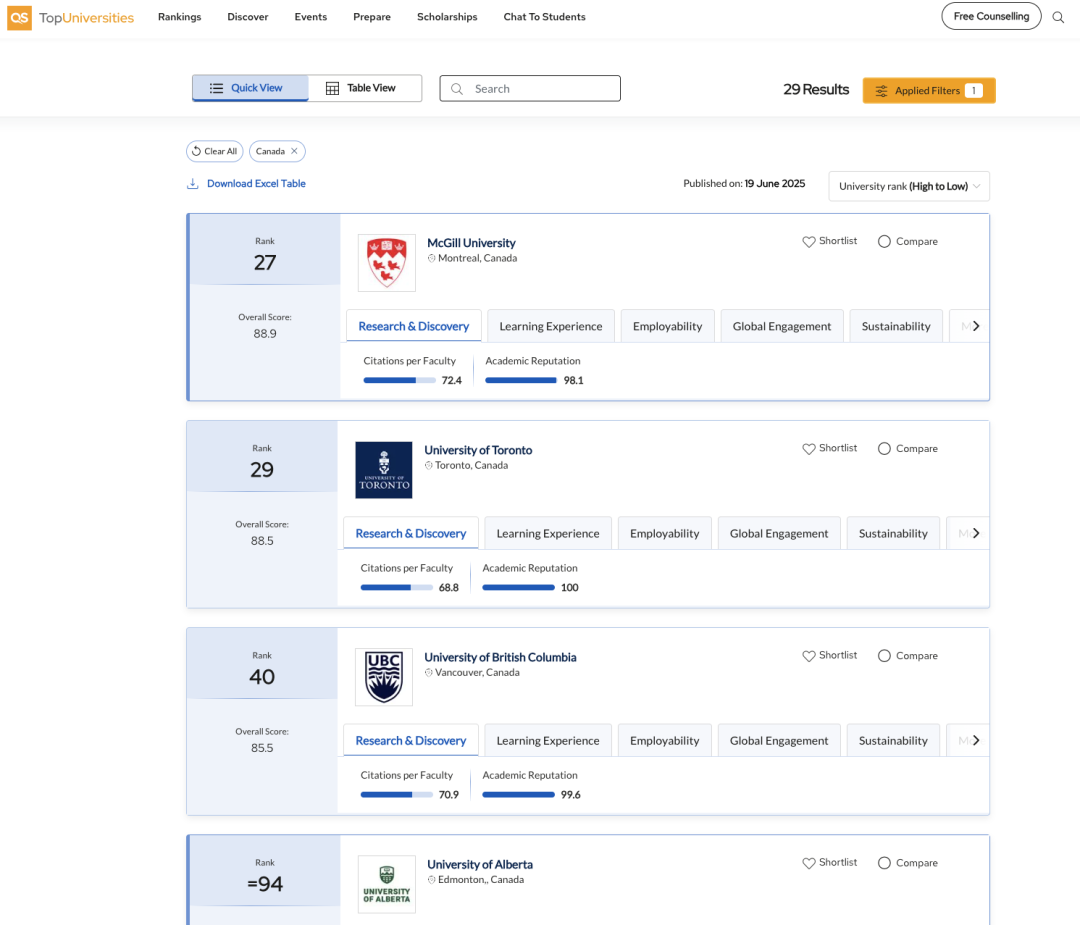The image size is (1080, 925).
Task: Select Toronto Research & Discovery tab
Action: point(411,533)
